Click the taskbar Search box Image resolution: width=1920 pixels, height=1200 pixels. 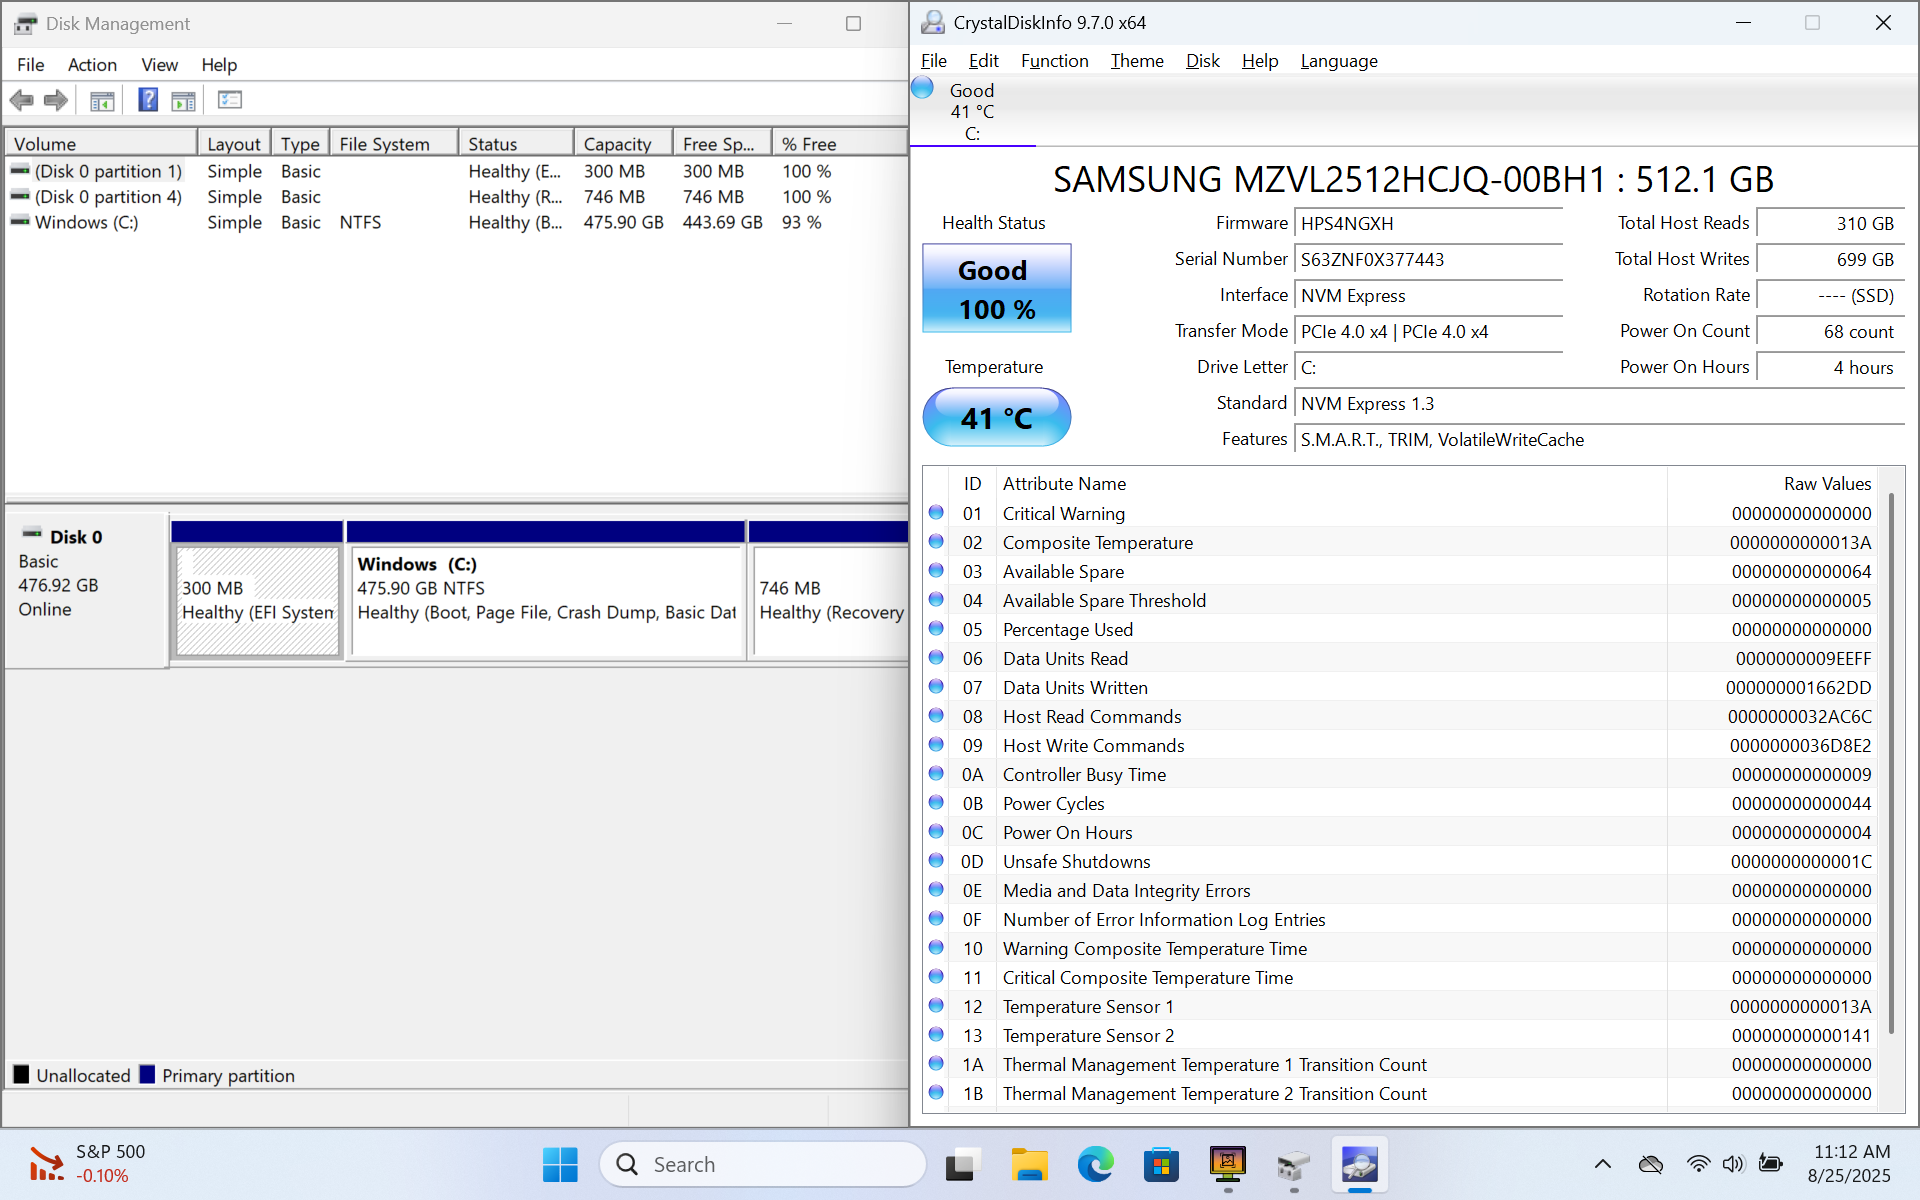tap(763, 1164)
